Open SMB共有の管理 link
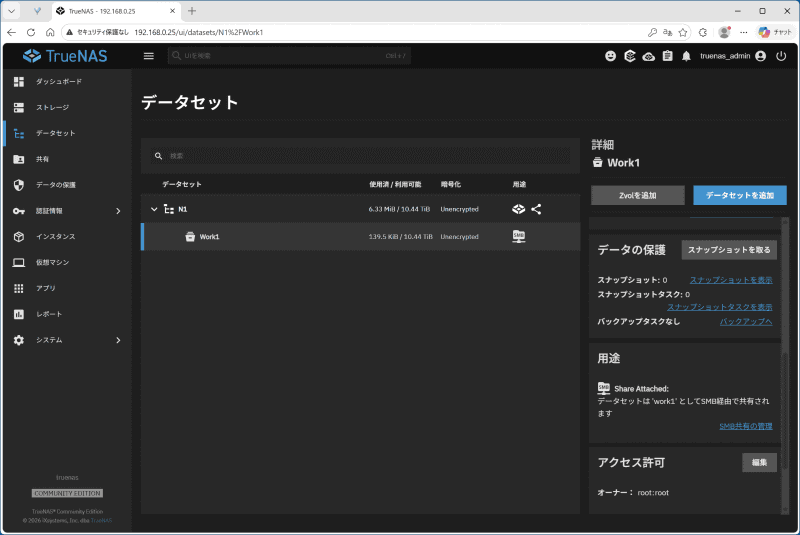This screenshot has height=535, width=800. 746,426
